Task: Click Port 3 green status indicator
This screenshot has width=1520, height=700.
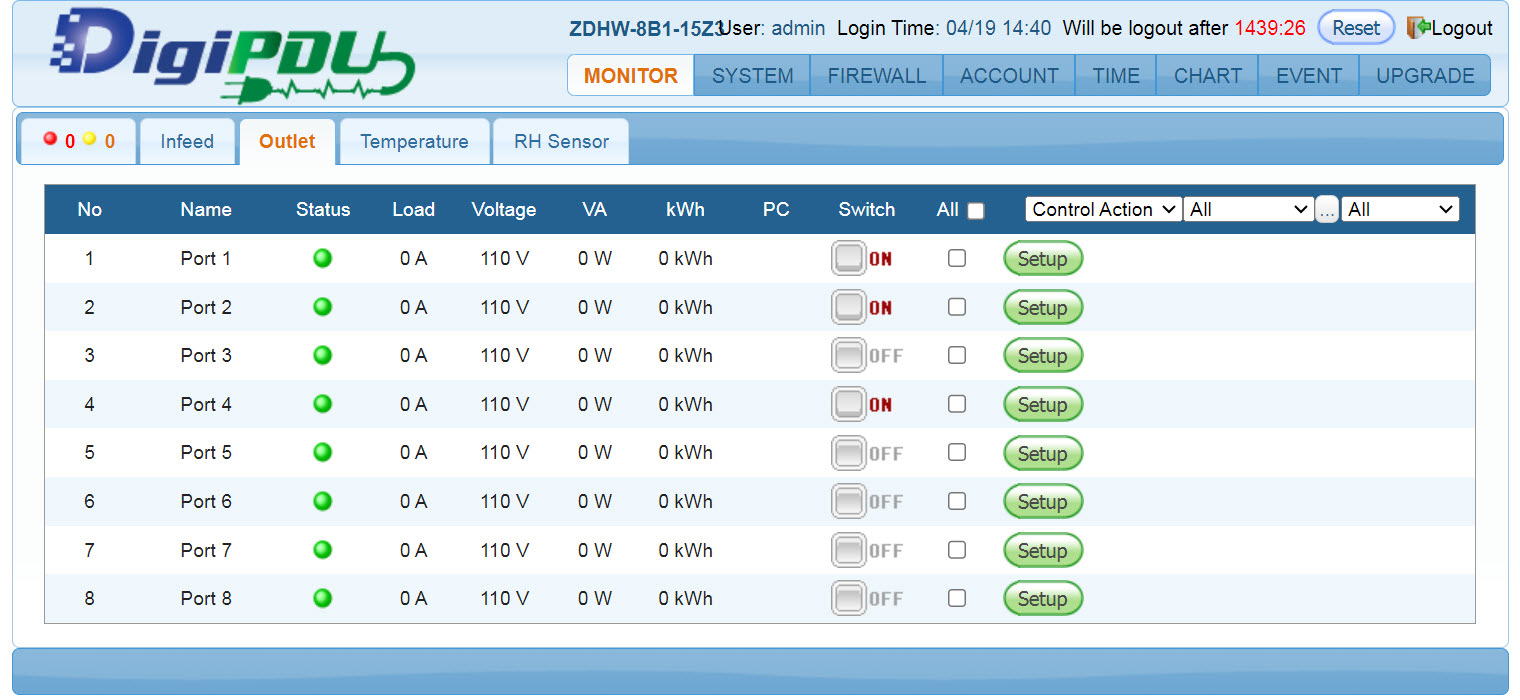Action: point(322,355)
